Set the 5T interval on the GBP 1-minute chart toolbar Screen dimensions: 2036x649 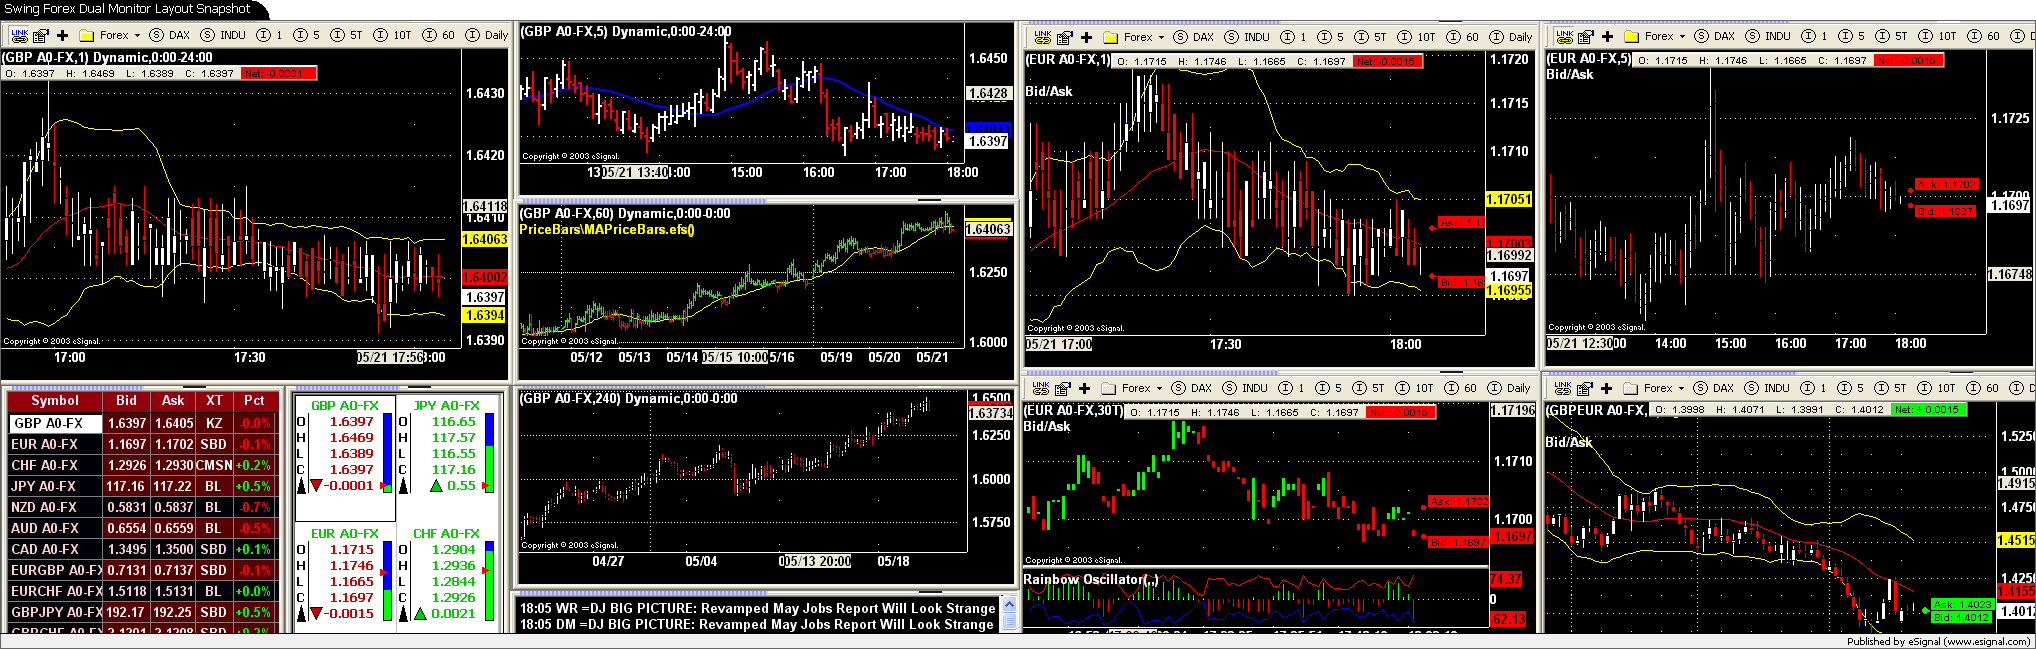346,35
